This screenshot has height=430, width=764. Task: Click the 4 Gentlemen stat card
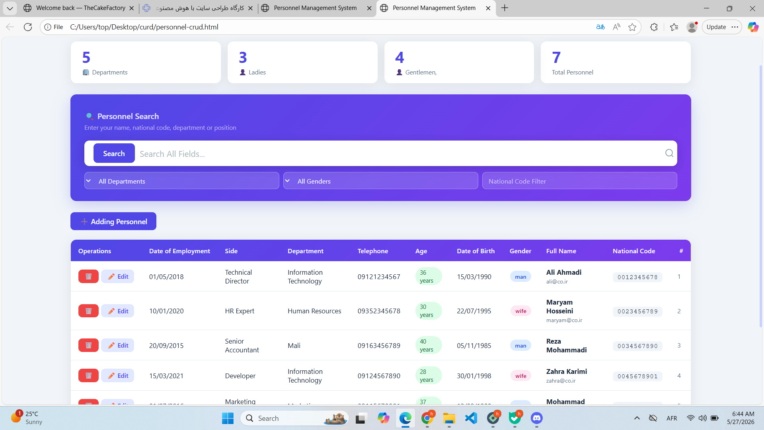coord(459,62)
